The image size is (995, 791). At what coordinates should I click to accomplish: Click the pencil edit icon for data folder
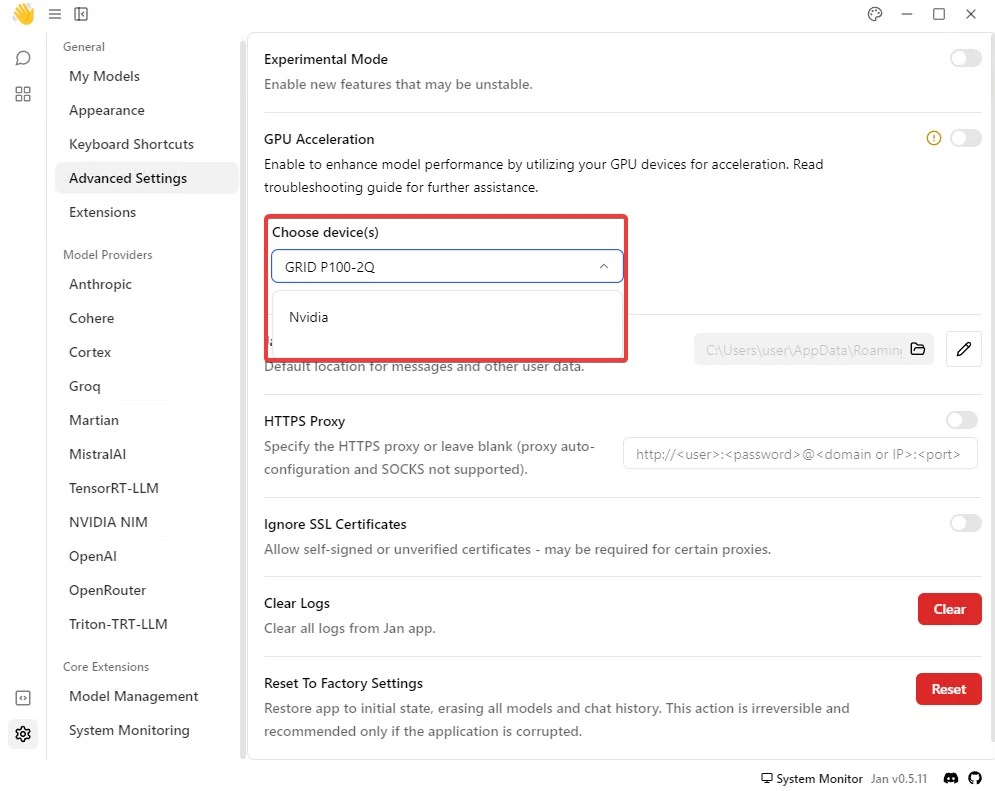pyautogui.click(x=963, y=349)
